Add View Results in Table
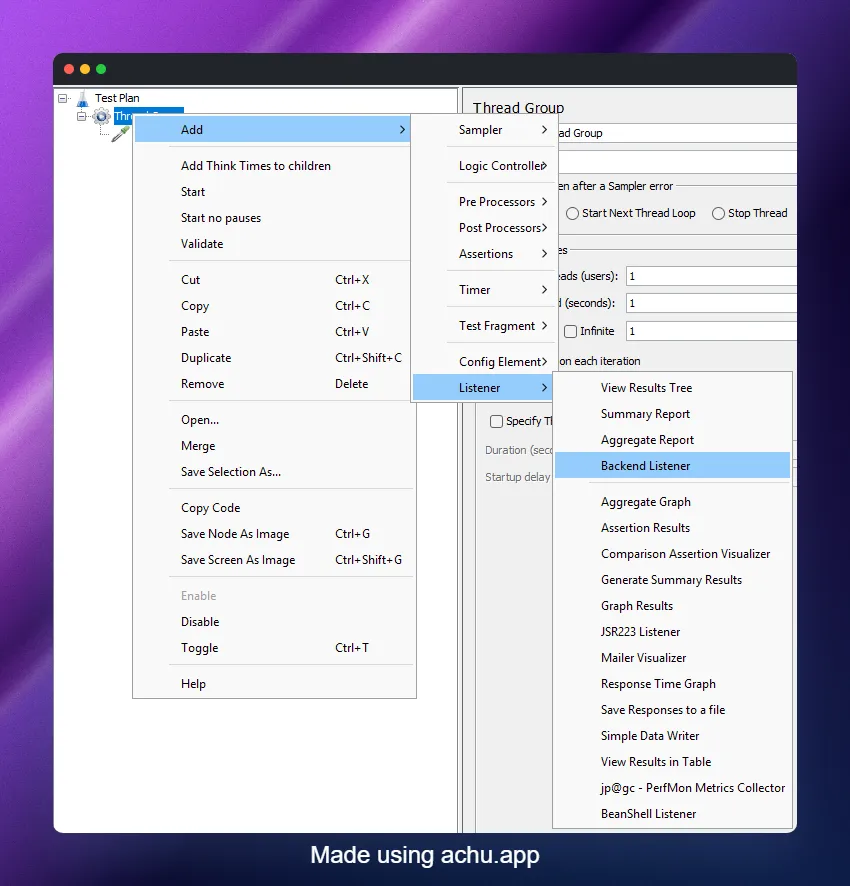Screen dimensions: 850x886 [x=673, y=762]
